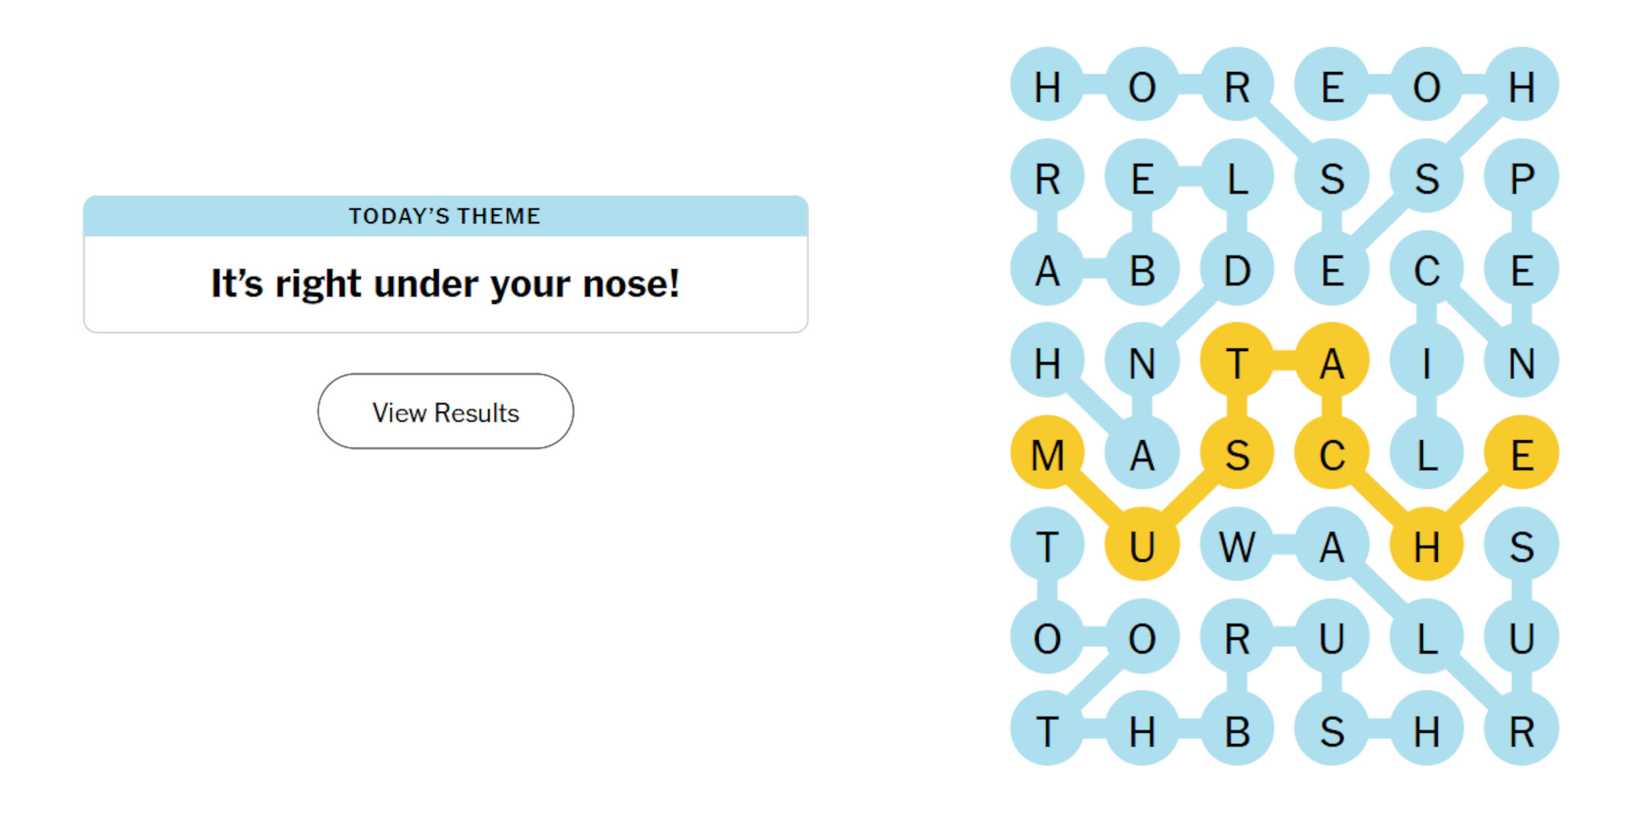Click the N tile beside the yellow T
This screenshot has width=1650, height=825.
click(x=1142, y=363)
